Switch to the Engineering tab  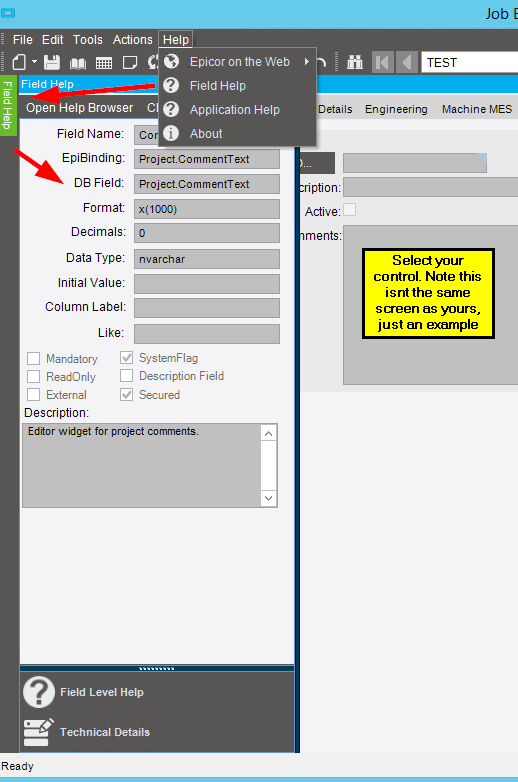[396, 109]
